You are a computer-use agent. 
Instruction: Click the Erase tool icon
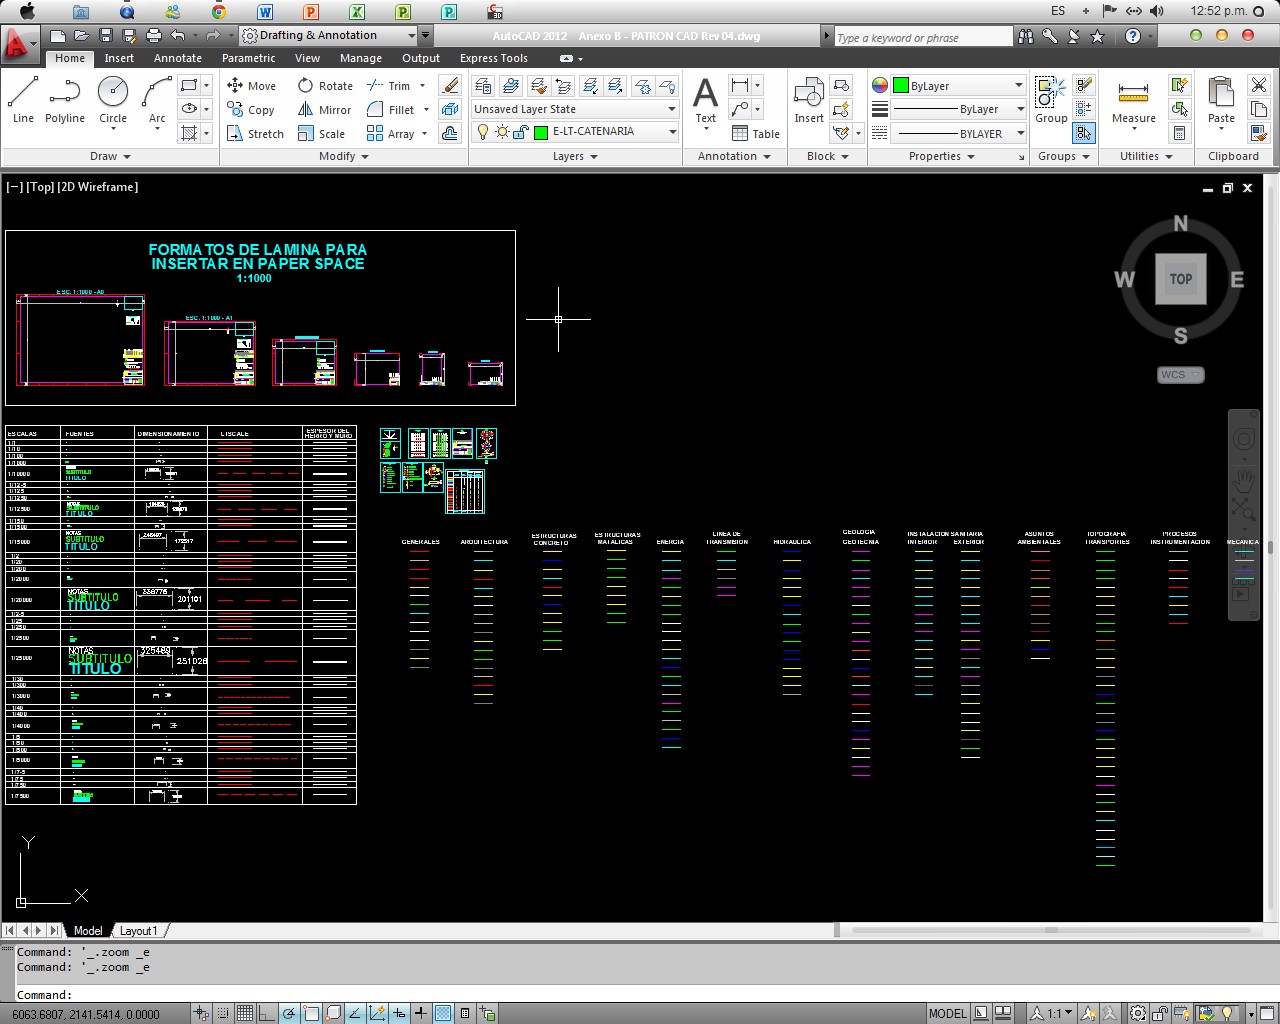(x=450, y=86)
